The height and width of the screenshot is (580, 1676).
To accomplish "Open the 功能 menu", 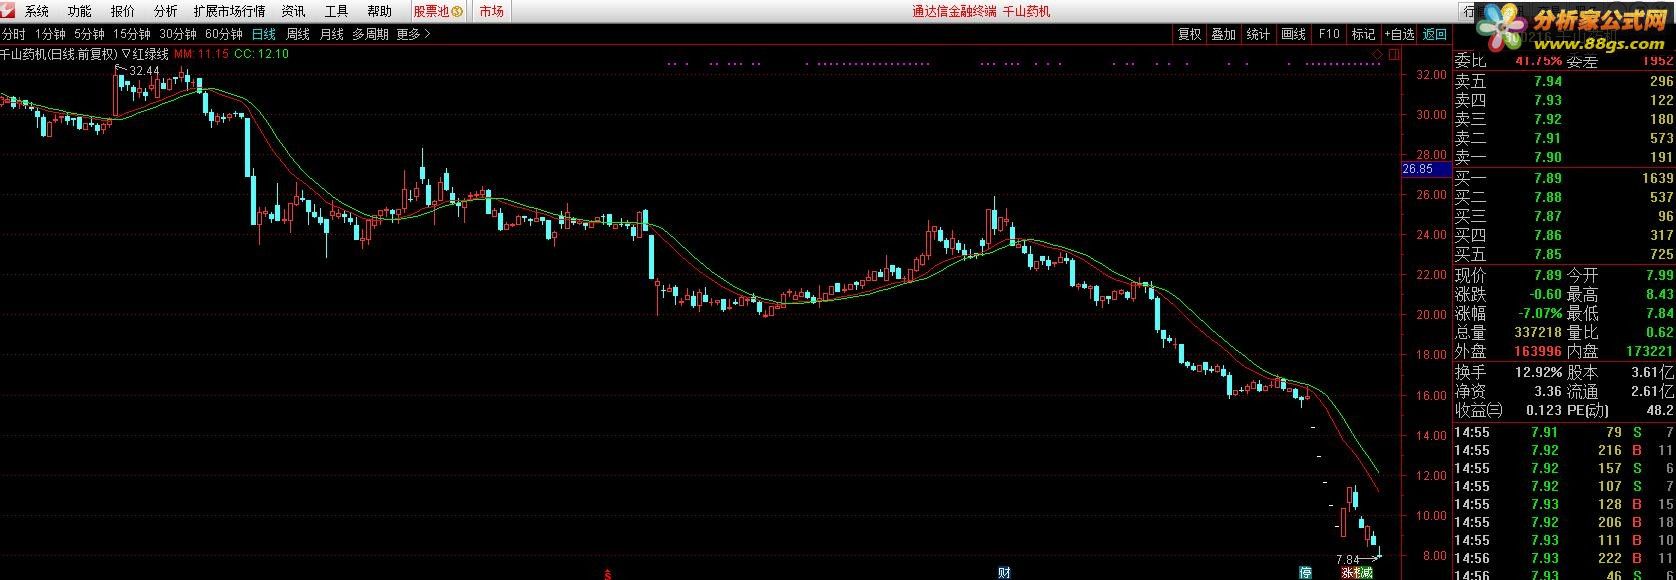I will point(80,12).
